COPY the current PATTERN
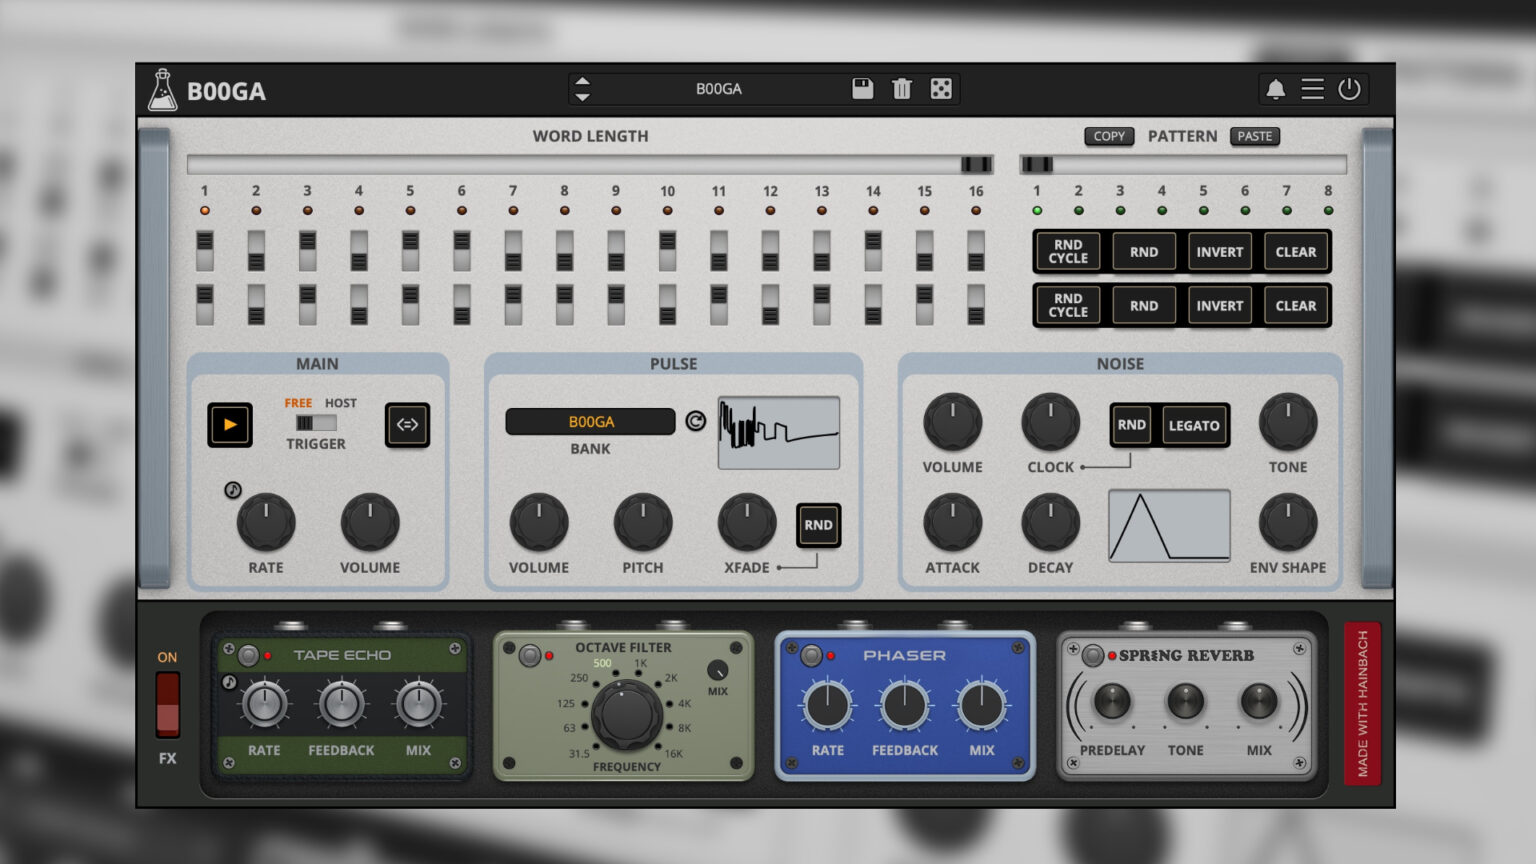Viewport: 1536px width, 864px height. [x=1109, y=136]
